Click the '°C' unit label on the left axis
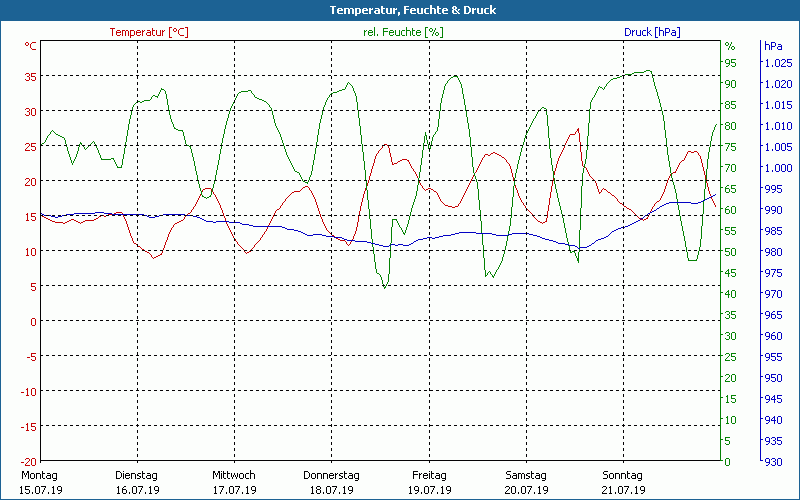 tap(31, 46)
